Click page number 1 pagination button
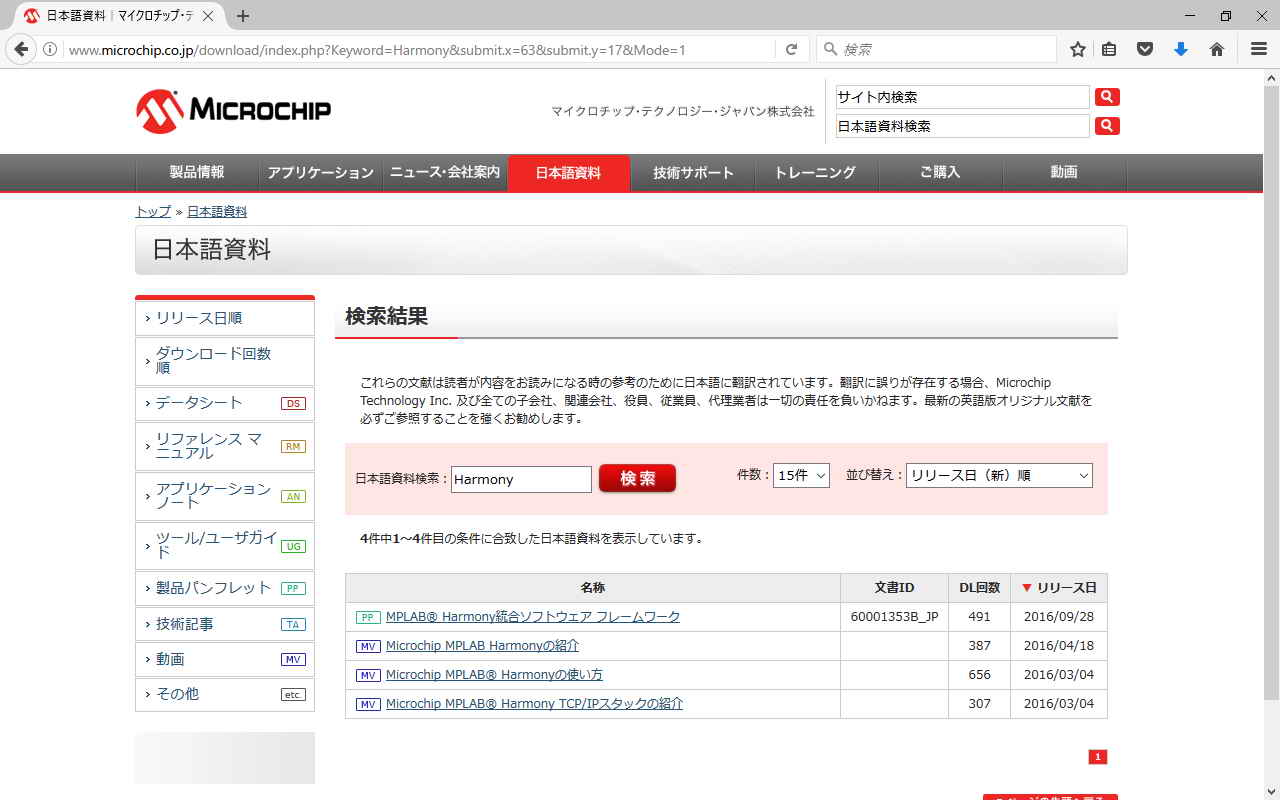 click(1097, 757)
